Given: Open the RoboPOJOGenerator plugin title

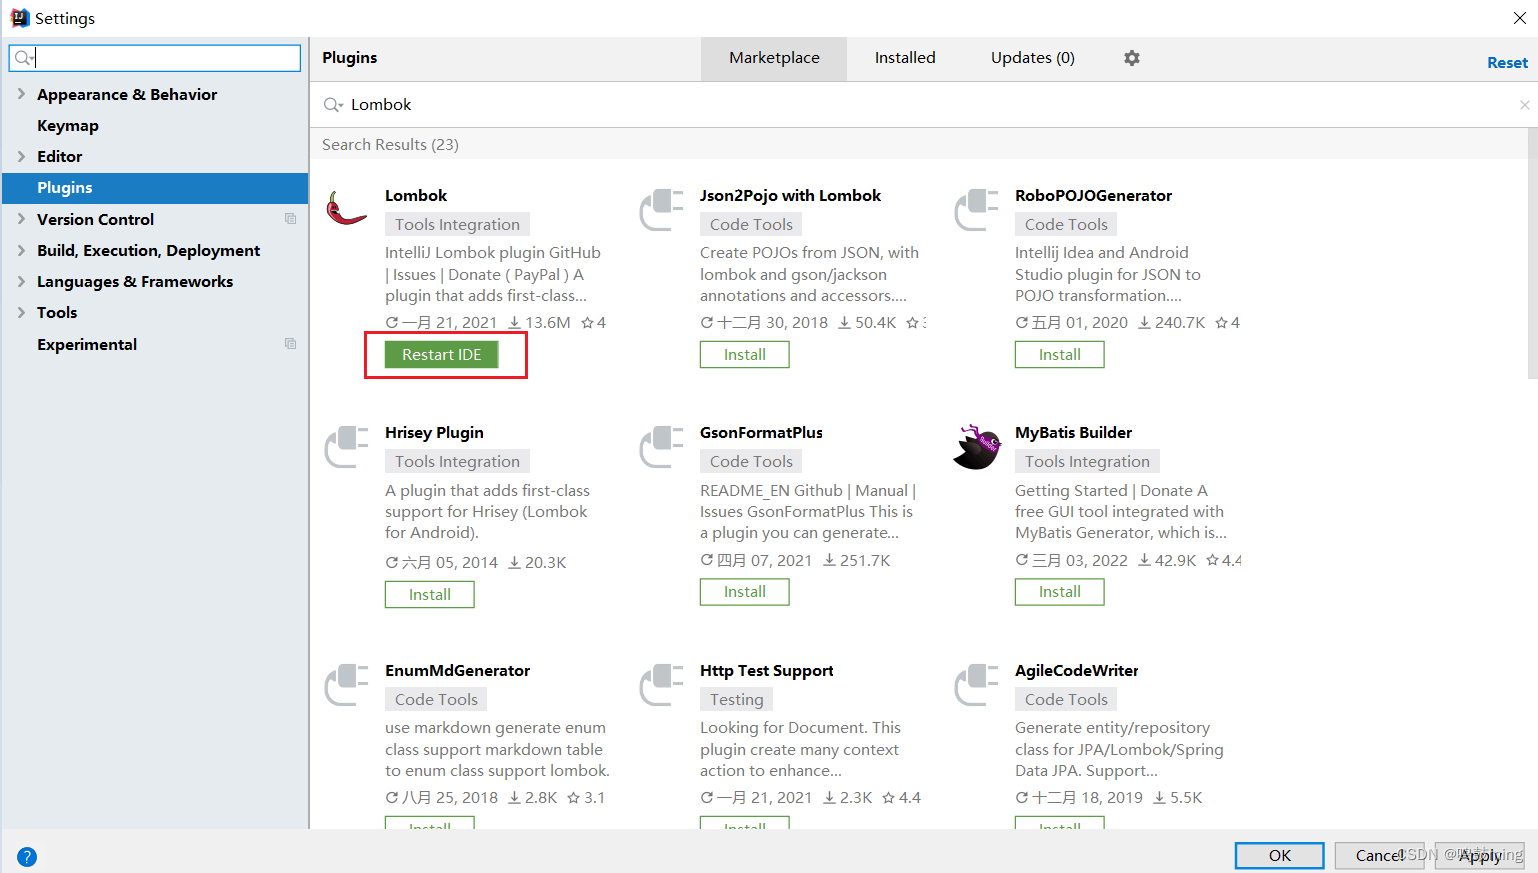Looking at the screenshot, I should click(1093, 196).
